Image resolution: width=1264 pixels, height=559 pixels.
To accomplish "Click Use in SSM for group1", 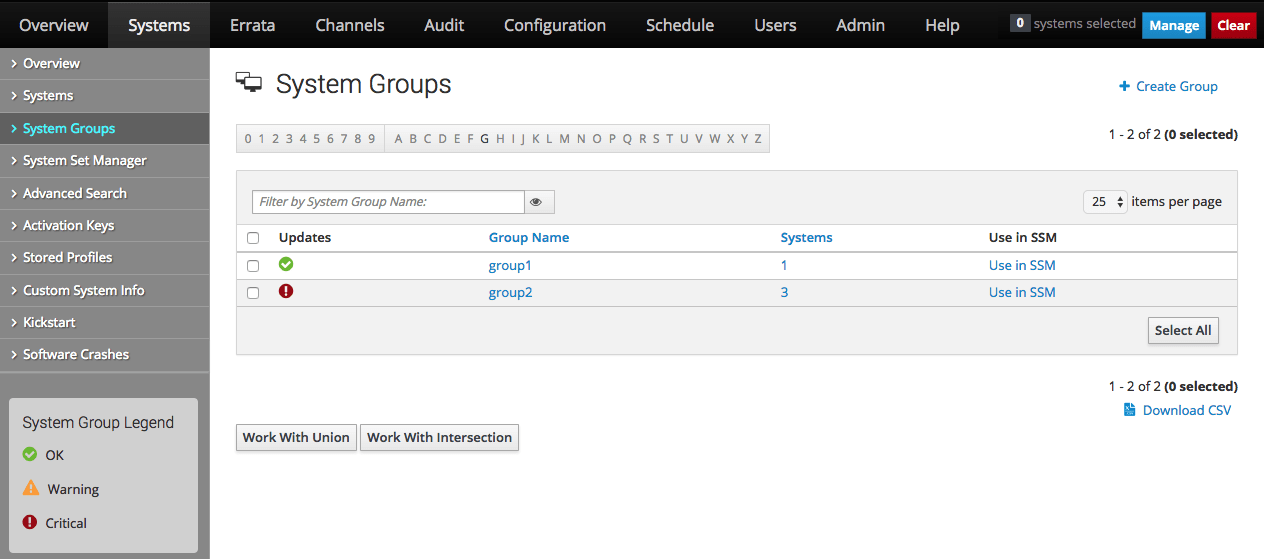I will pyautogui.click(x=1022, y=265).
